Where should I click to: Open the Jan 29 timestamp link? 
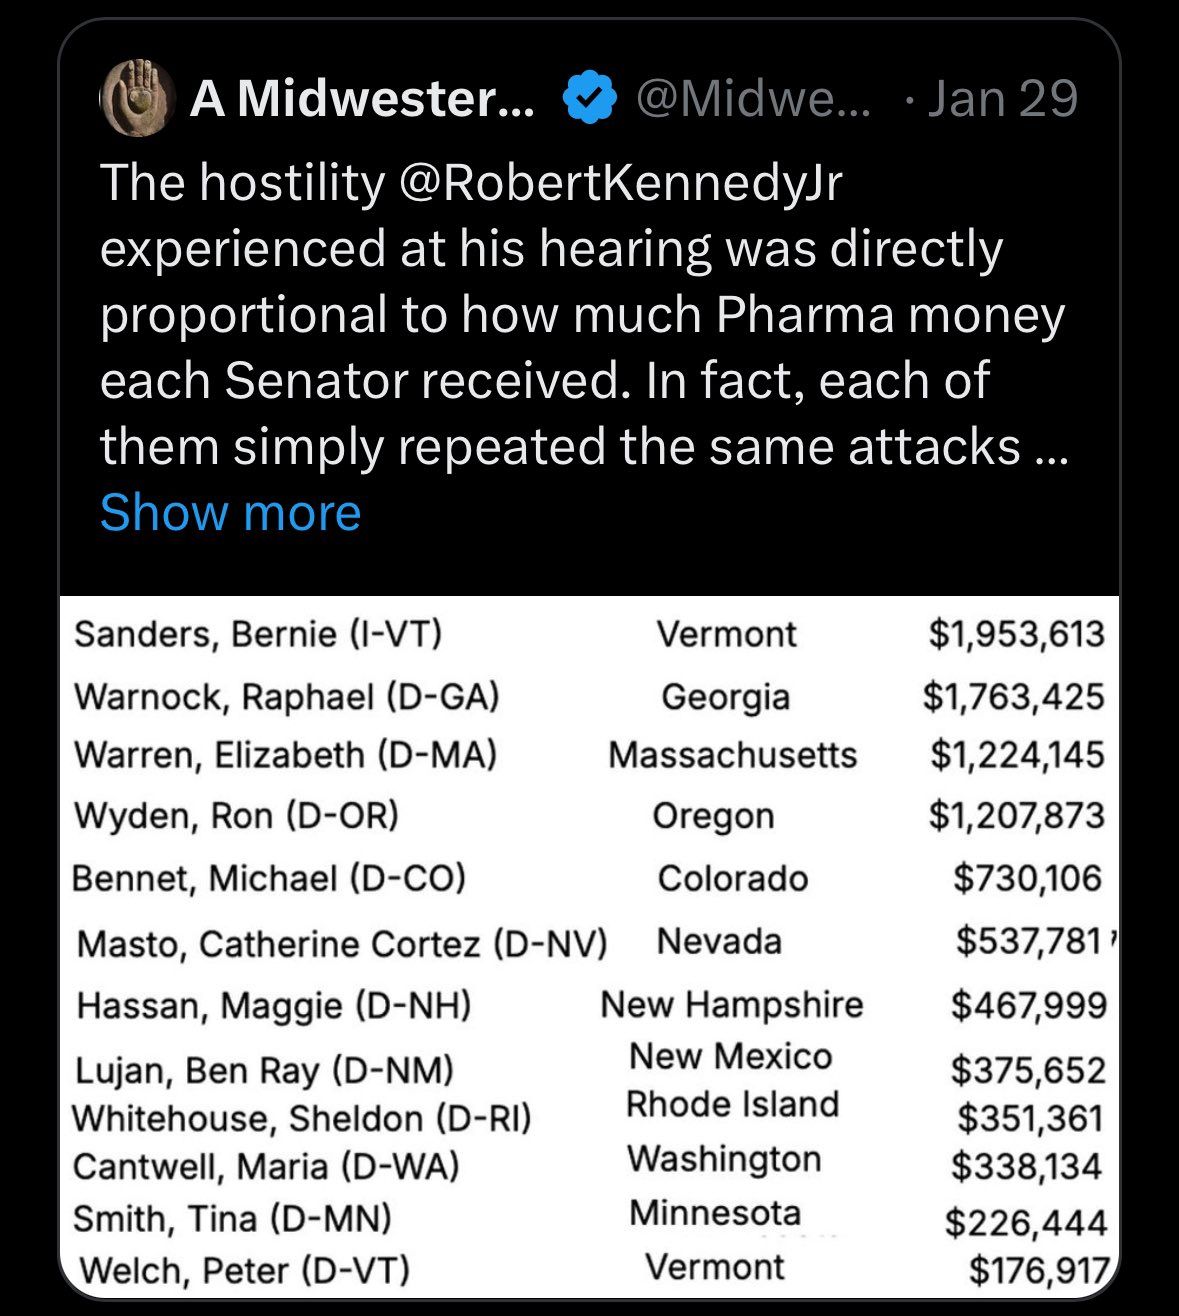coord(1002,98)
